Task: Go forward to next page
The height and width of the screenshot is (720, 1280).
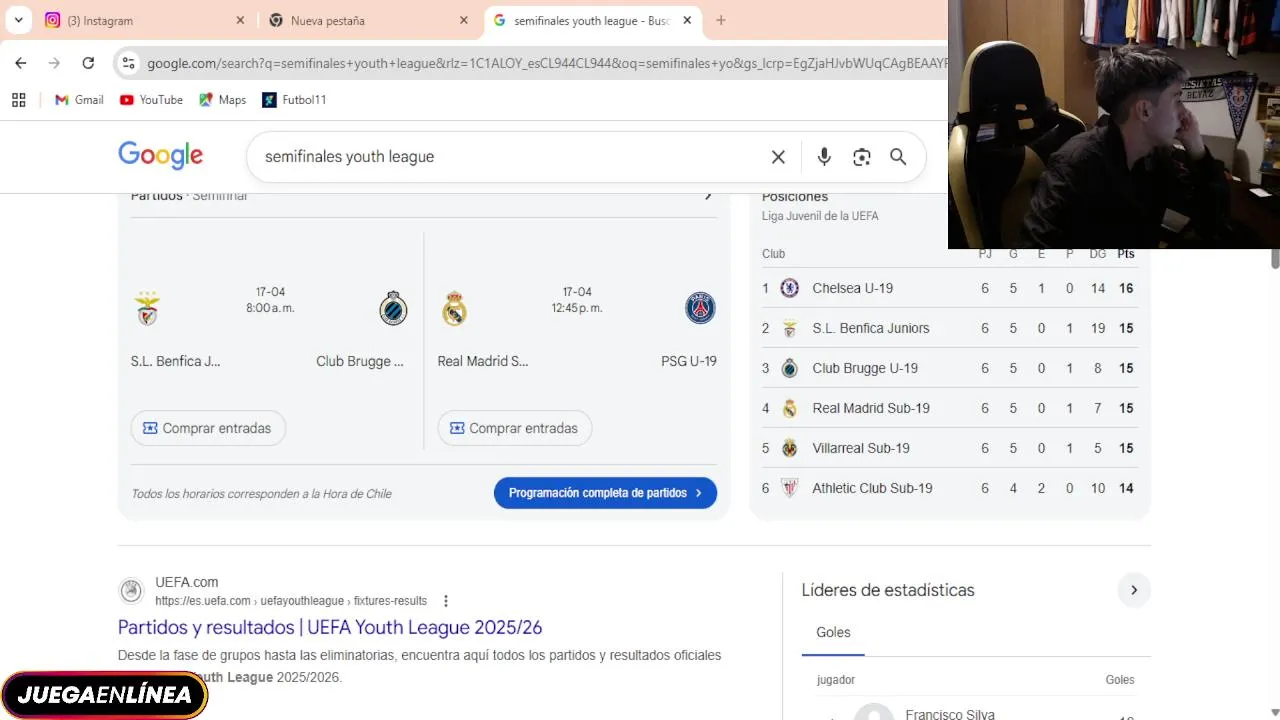Action: click(54, 63)
